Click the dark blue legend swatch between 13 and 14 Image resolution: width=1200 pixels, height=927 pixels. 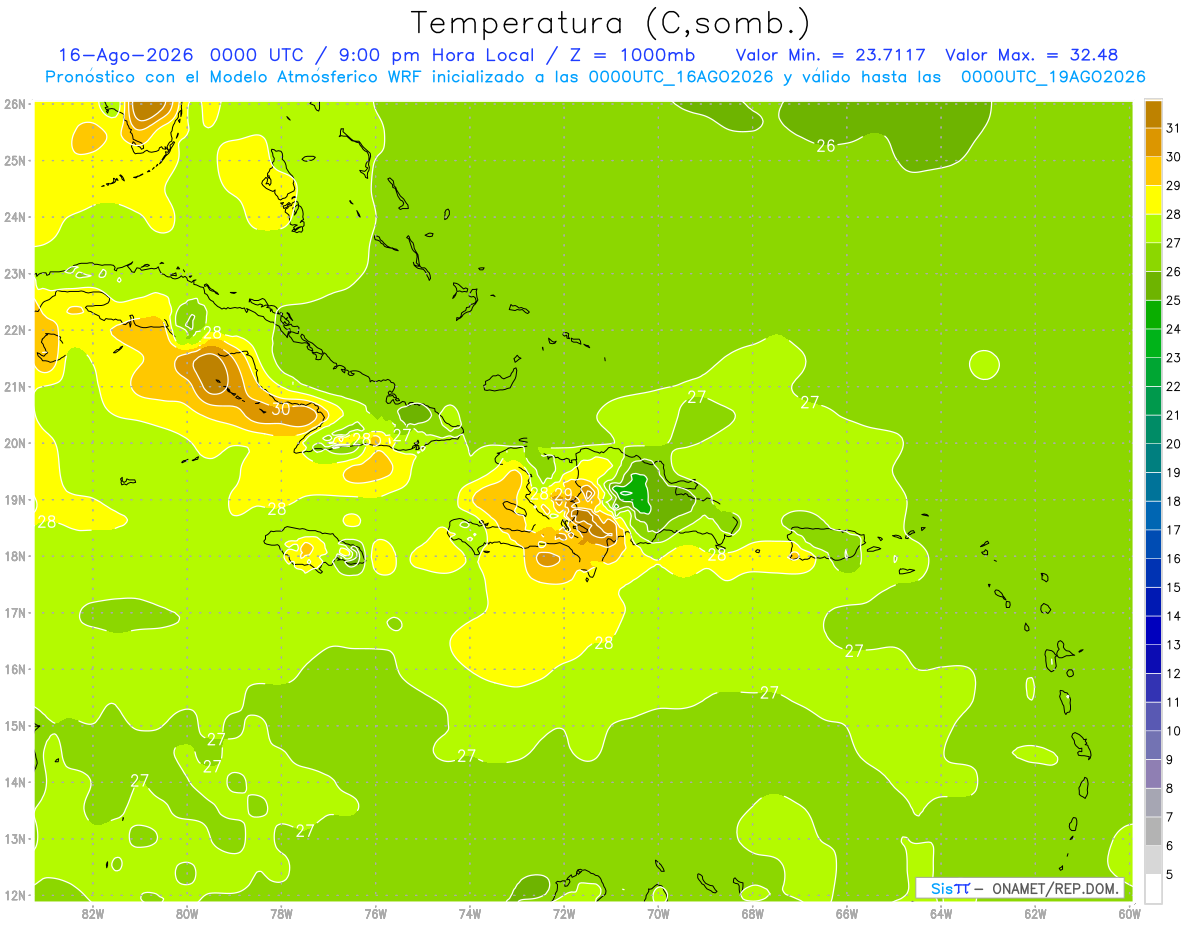(1153, 630)
